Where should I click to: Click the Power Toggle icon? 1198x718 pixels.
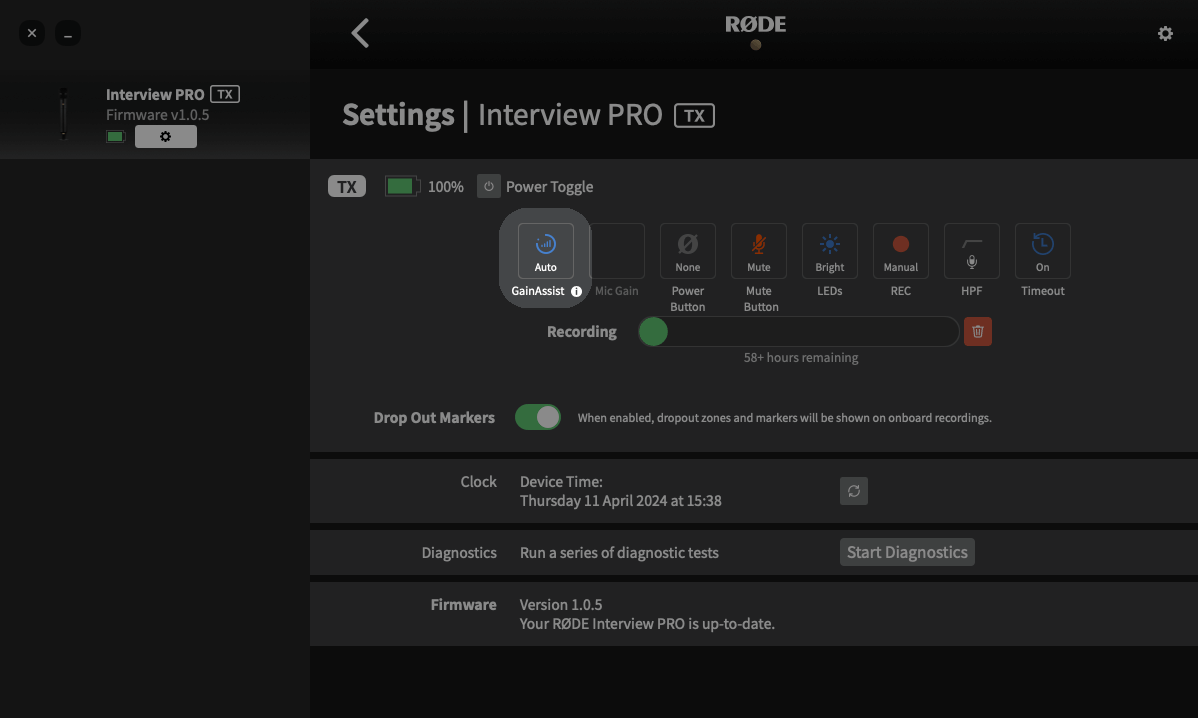[x=489, y=186]
